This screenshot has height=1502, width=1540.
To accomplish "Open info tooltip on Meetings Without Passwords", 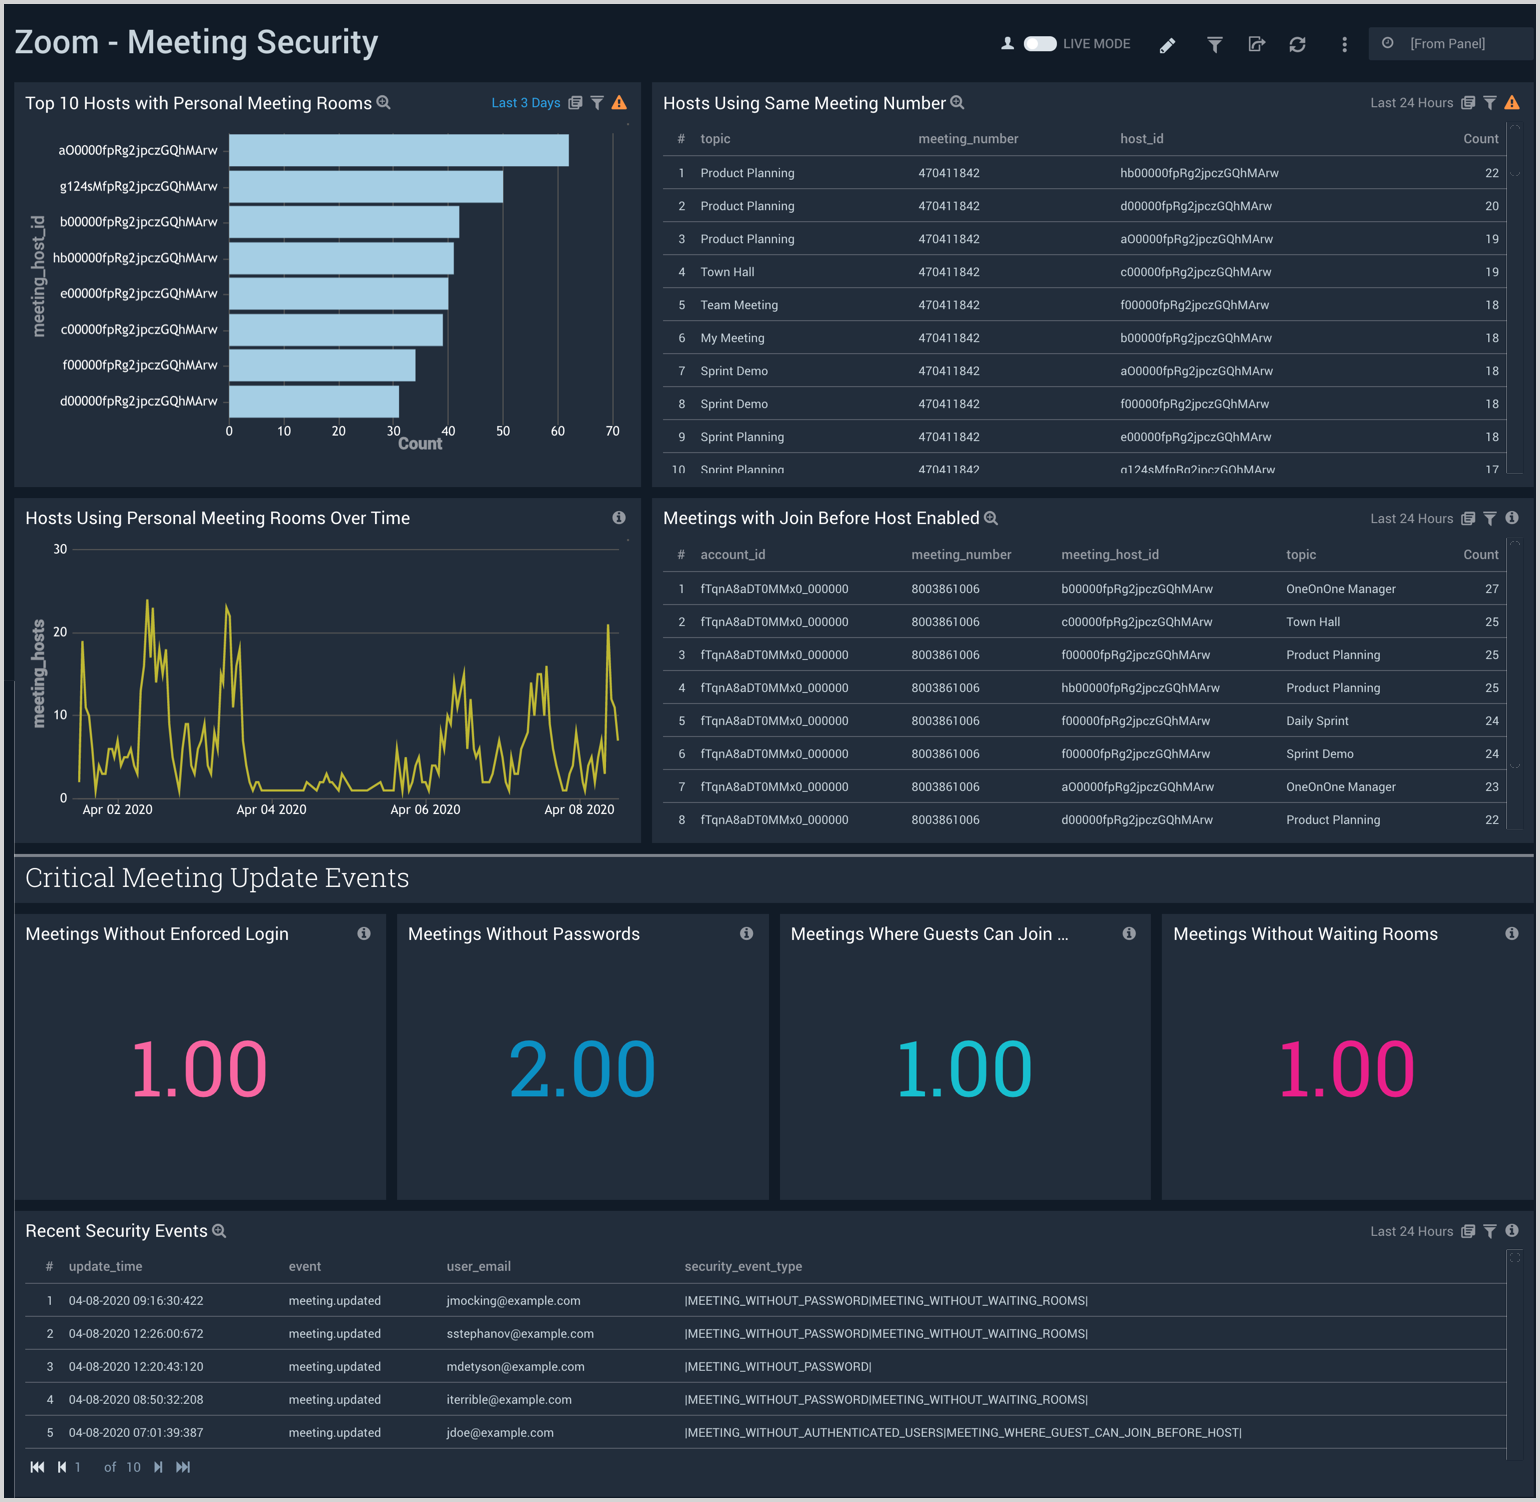I will 746,933.
